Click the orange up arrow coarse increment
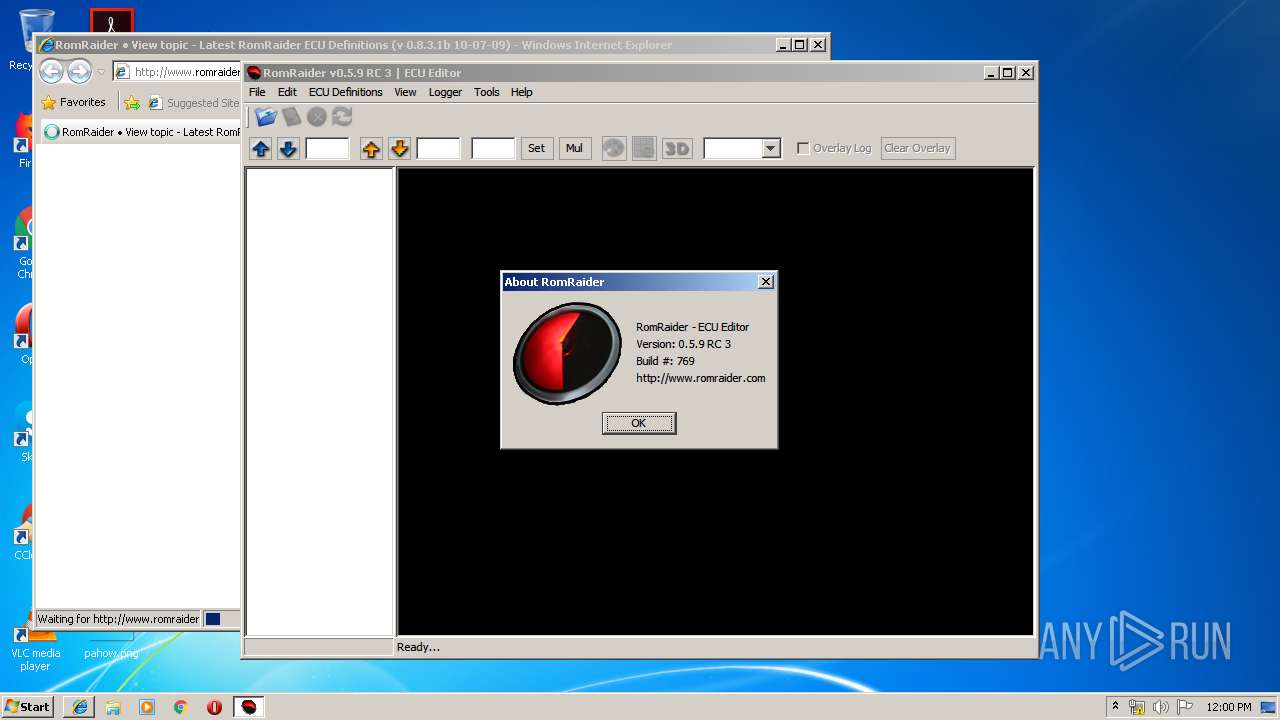Viewport: 1280px width, 720px height. (x=371, y=149)
